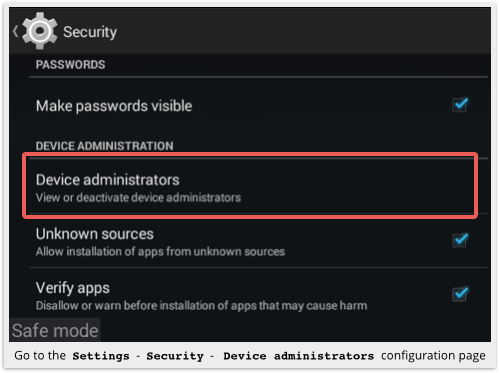The height and width of the screenshot is (373, 499).
Task: Tap the Unknown sources title
Action: click(x=95, y=234)
